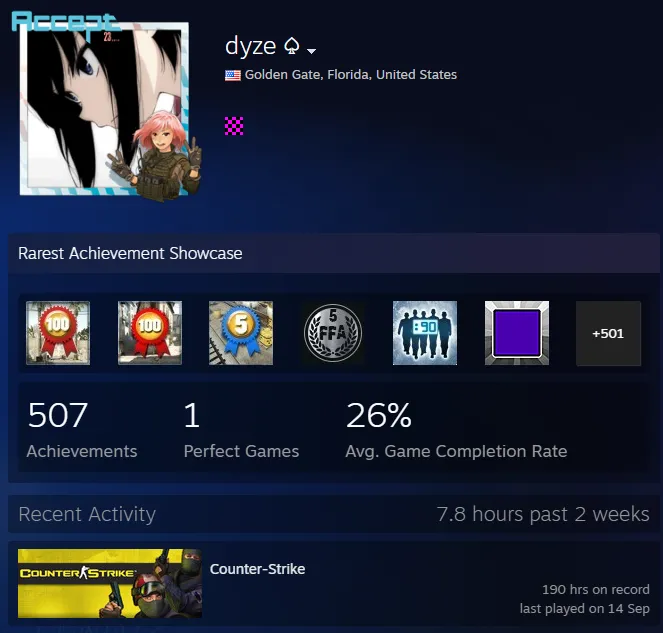Open the first red 100 ribbon achievement
Image resolution: width=663 pixels, height=633 pixels.
click(x=58, y=333)
